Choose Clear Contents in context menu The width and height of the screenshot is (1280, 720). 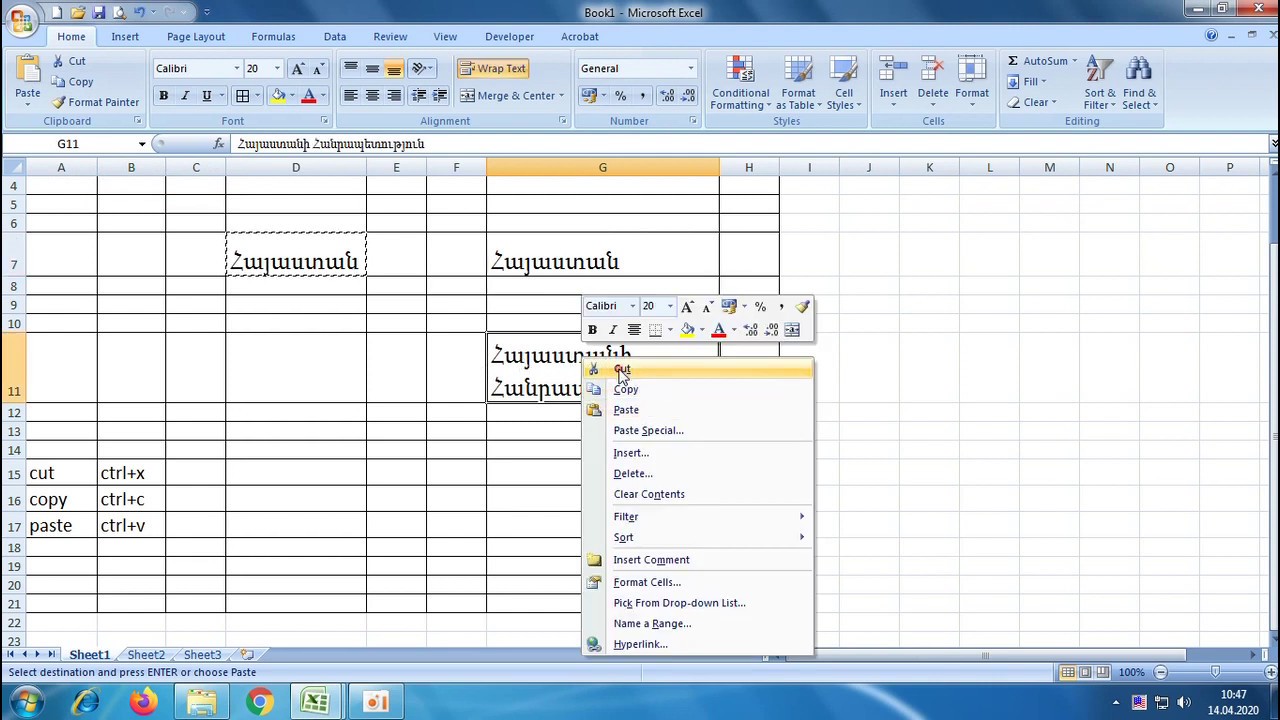point(698,494)
